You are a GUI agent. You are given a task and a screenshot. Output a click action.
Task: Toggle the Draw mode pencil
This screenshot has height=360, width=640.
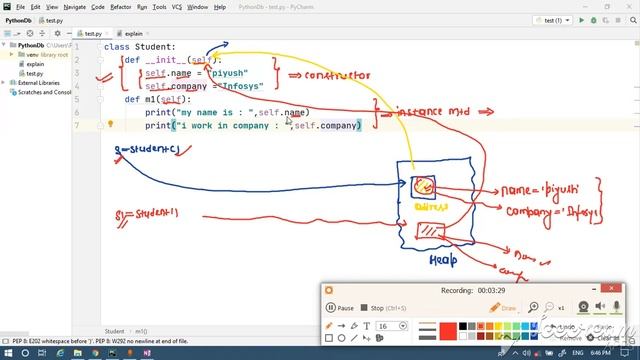pyautogui.click(x=503, y=308)
